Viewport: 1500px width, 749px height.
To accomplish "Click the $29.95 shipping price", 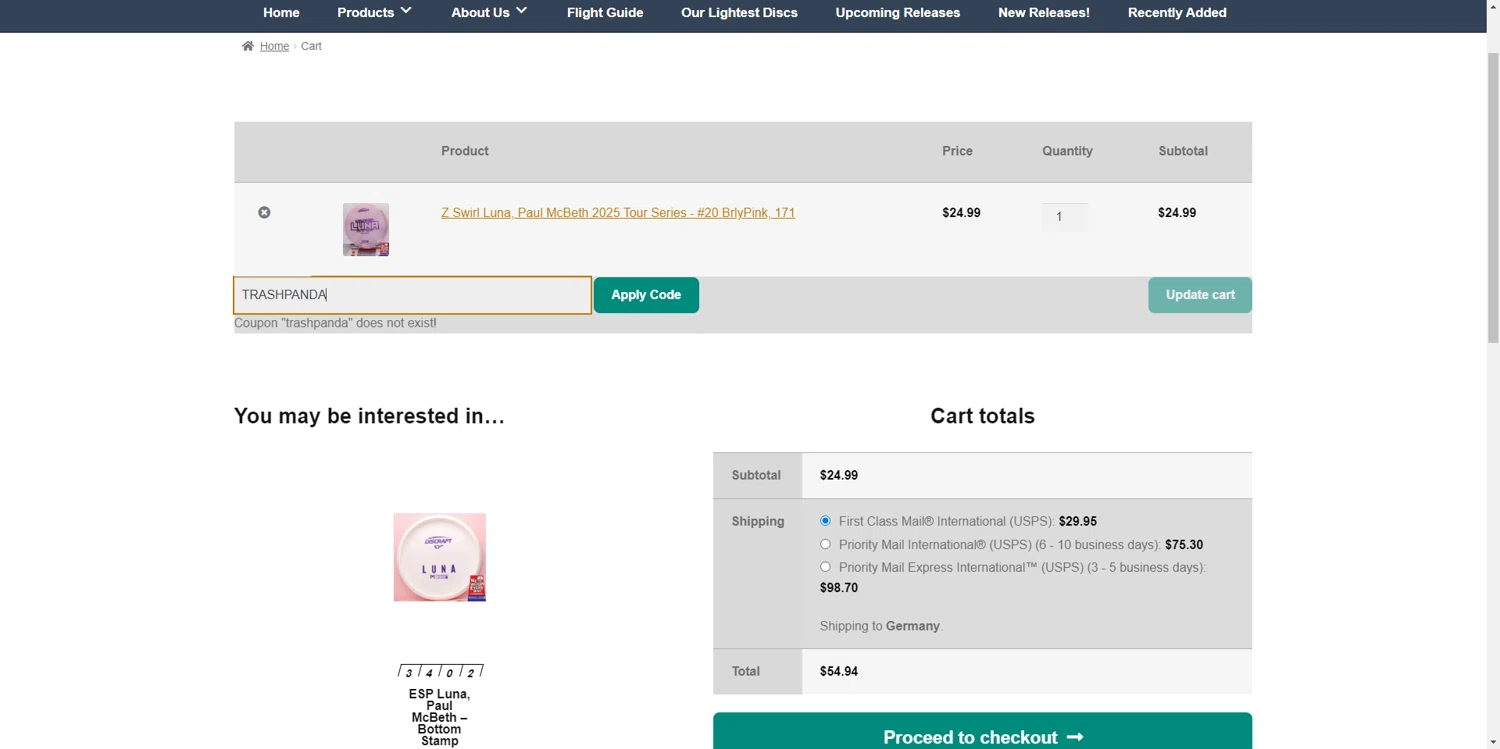I will (x=1078, y=521).
